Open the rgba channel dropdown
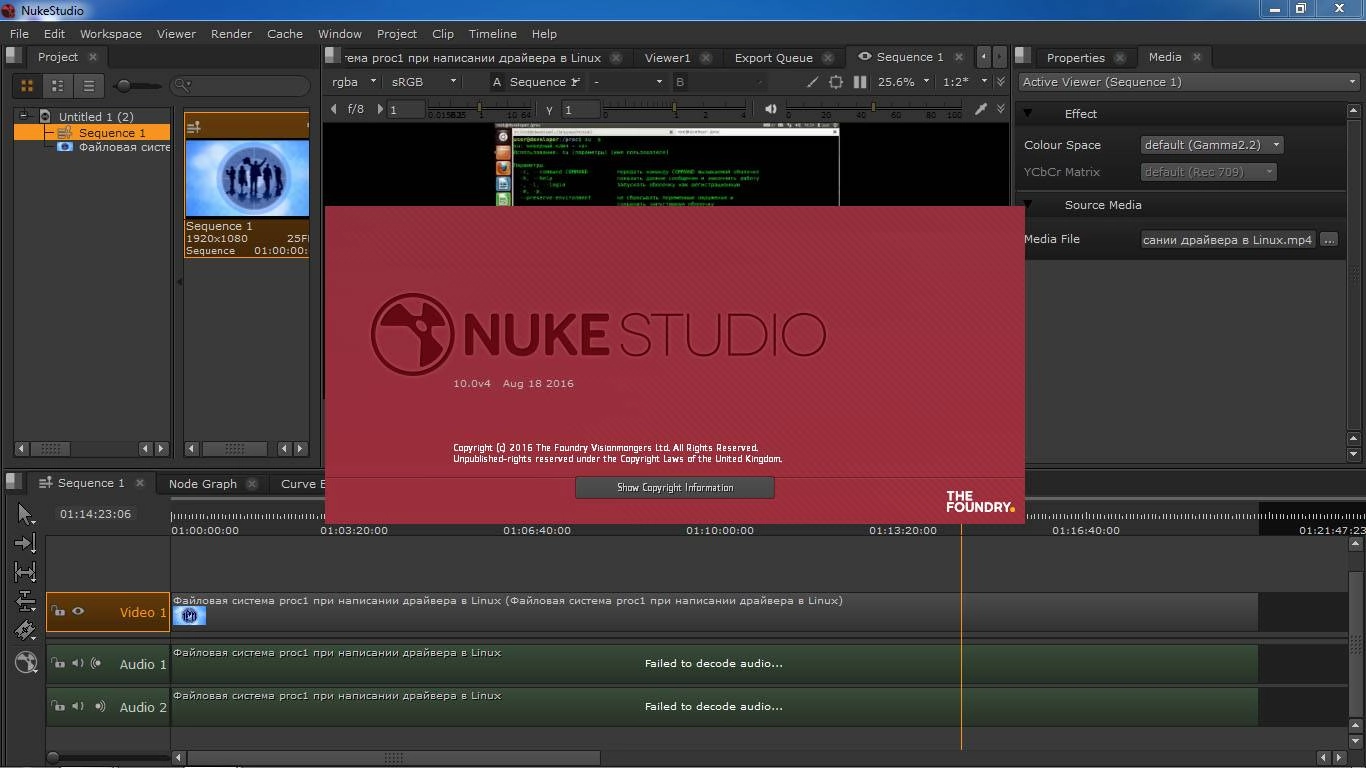 pyautogui.click(x=354, y=82)
